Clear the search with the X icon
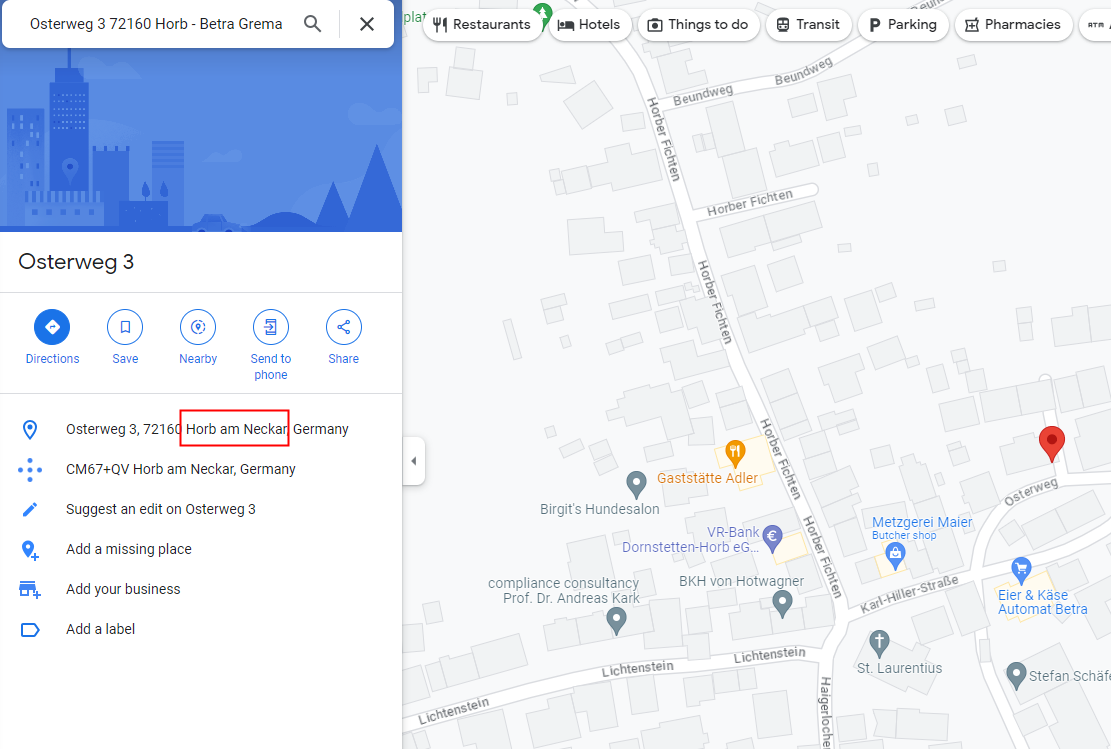The width and height of the screenshot is (1111, 749). (x=367, y=24)
